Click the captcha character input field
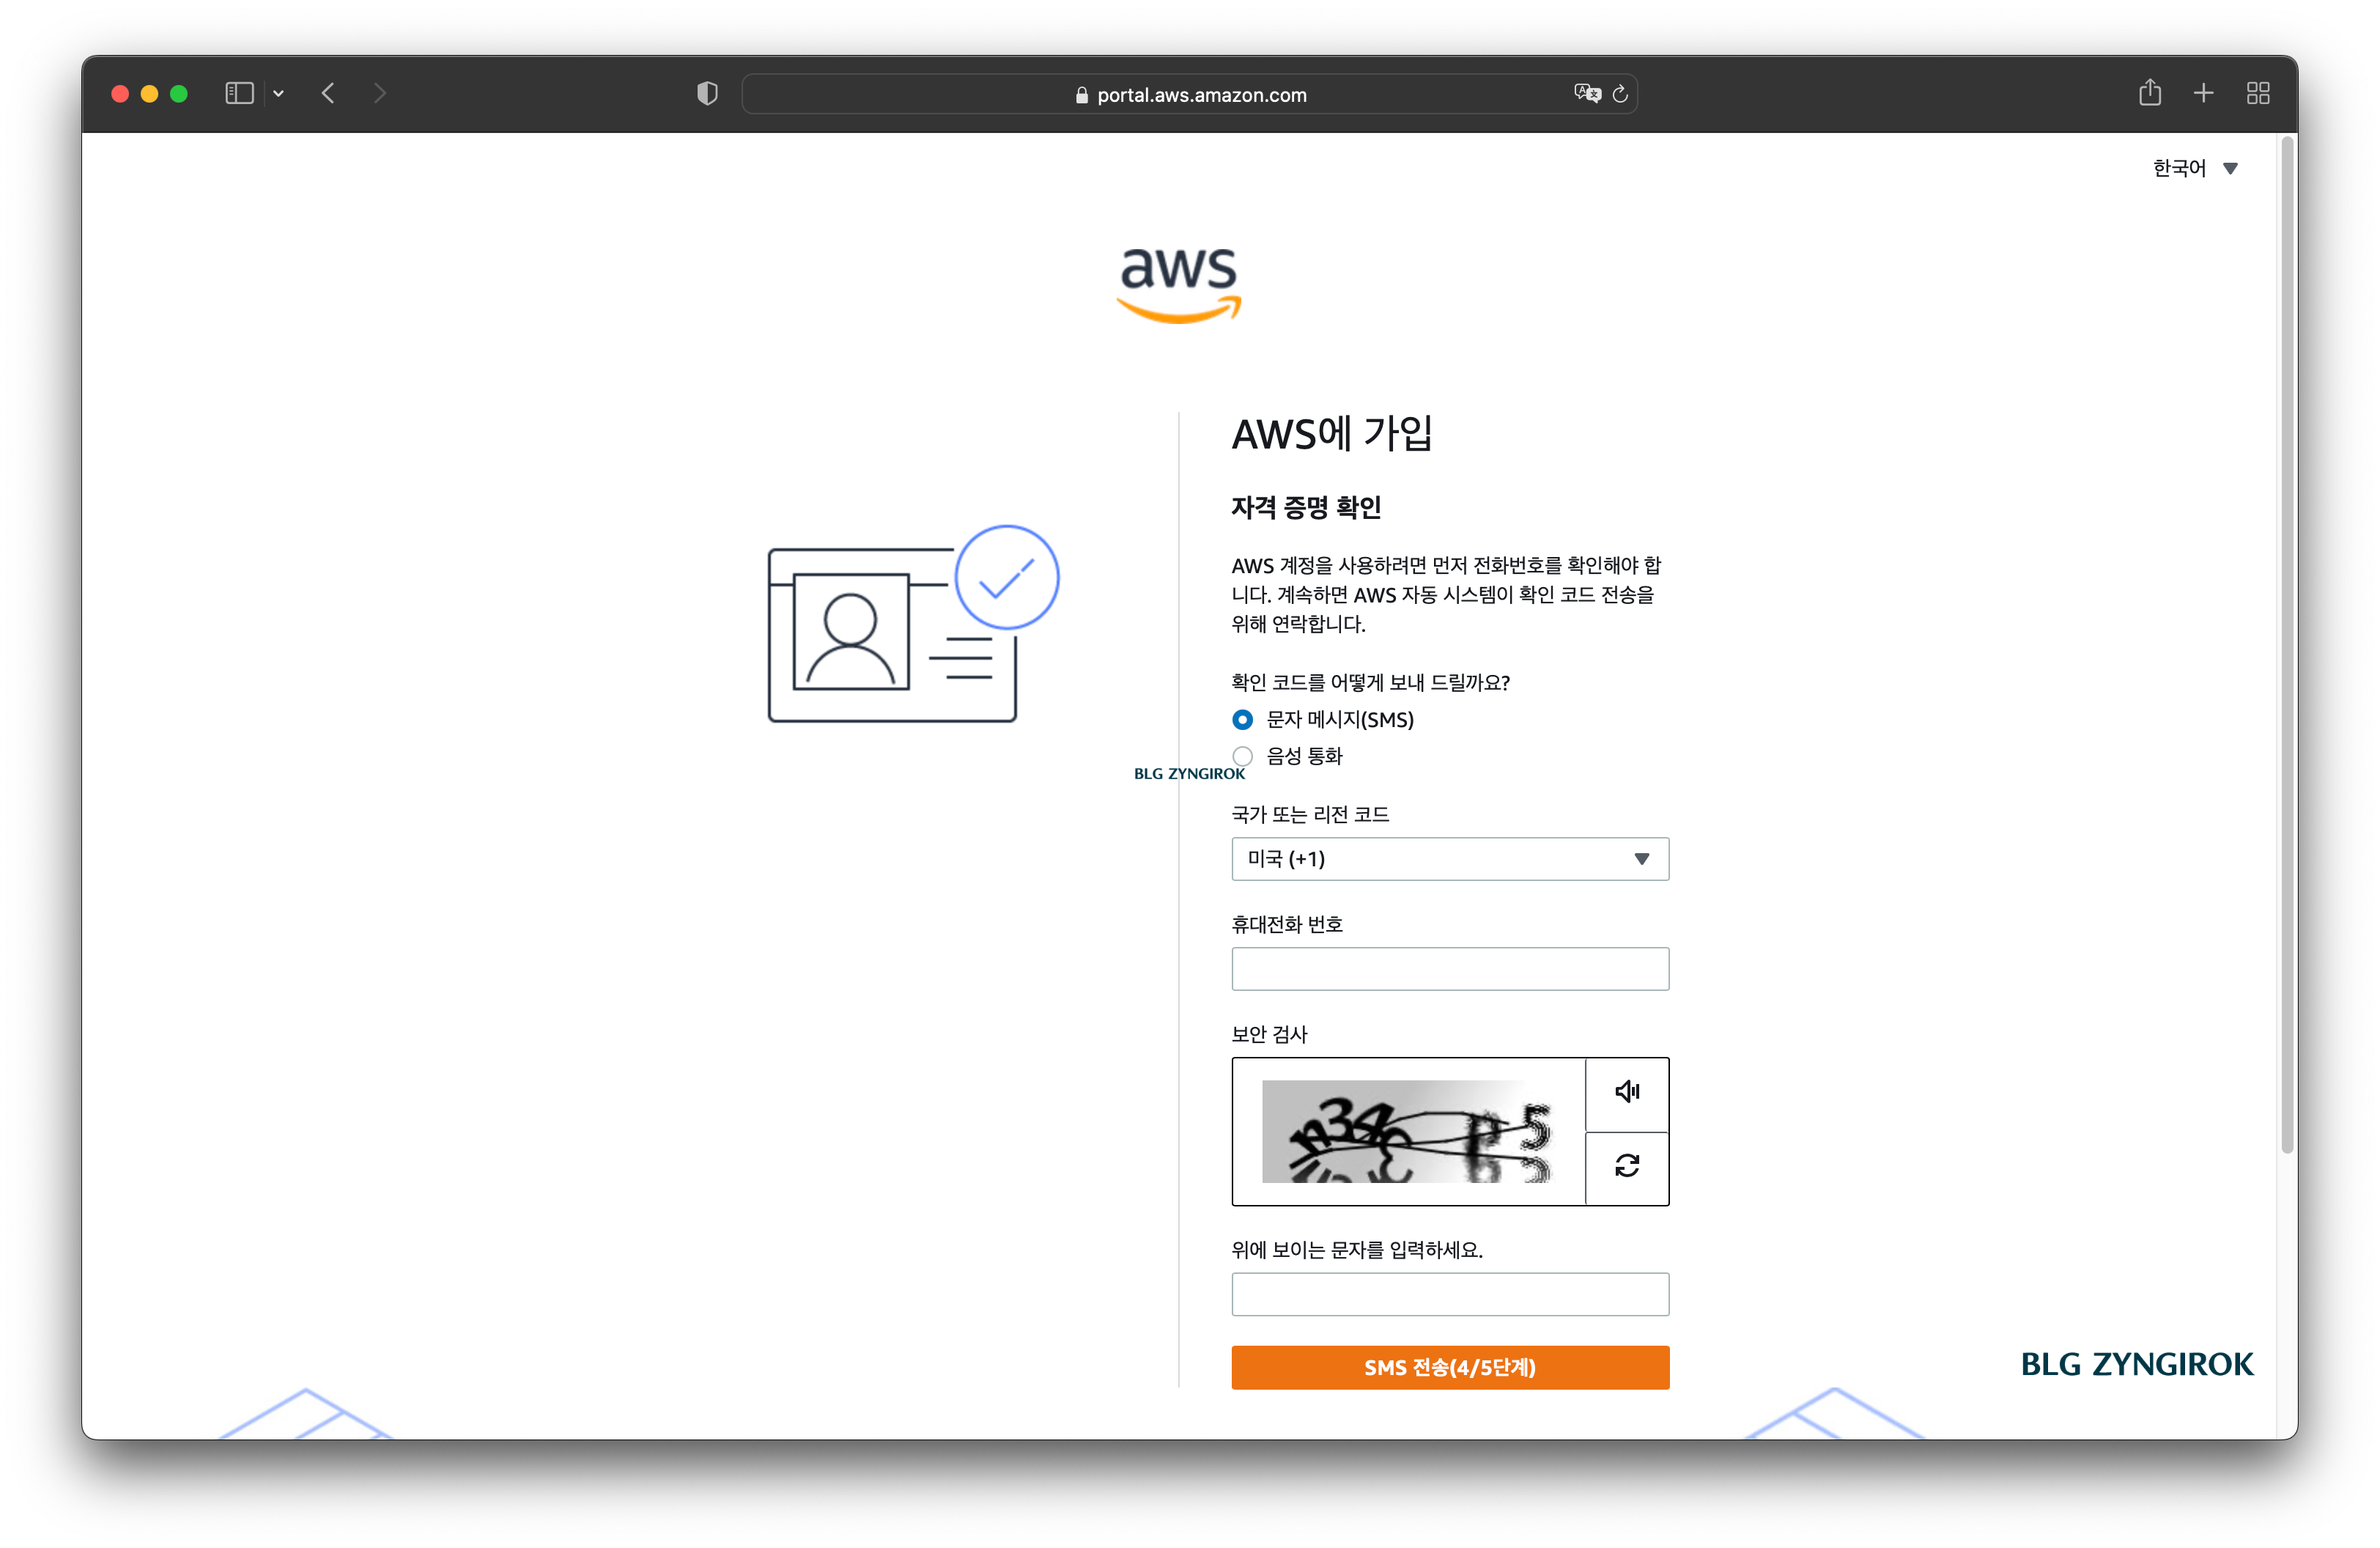The height and width of the screenshot is (1548, 2380). (1449, 1294)
